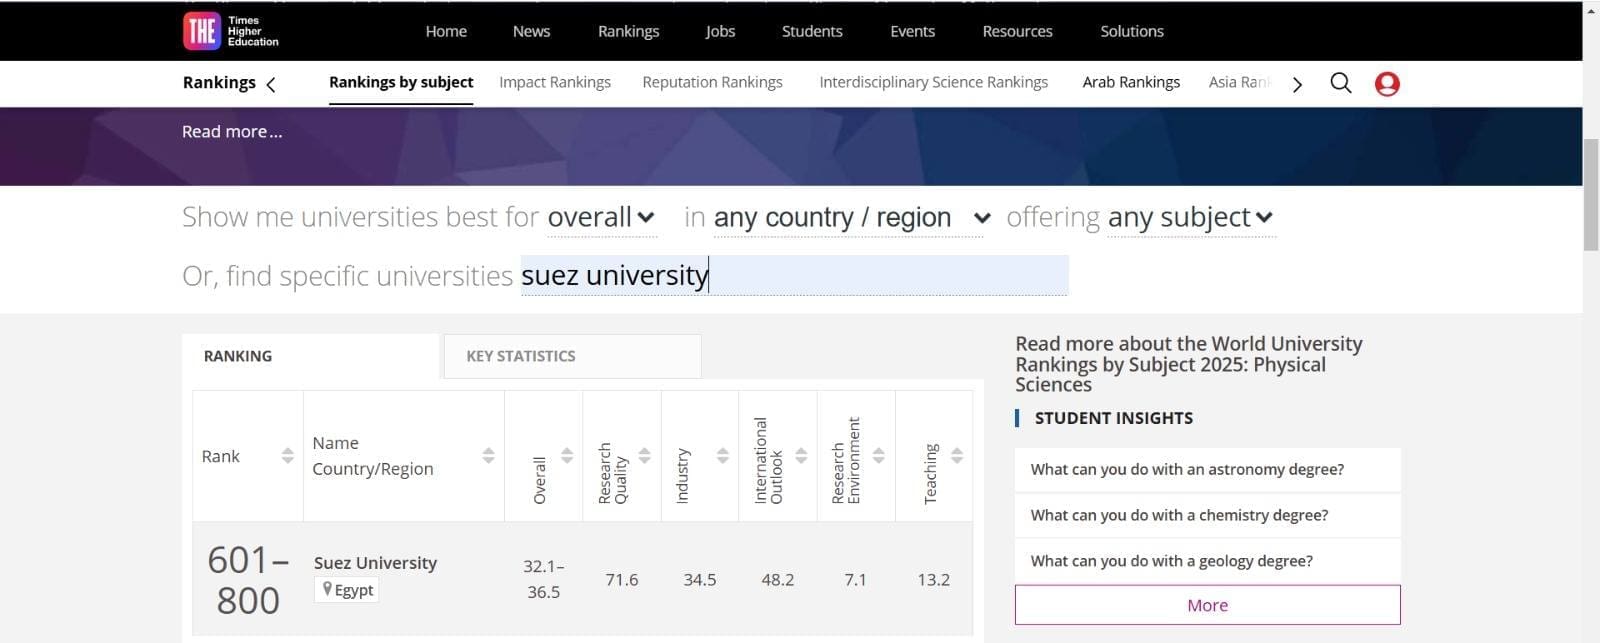This screenshot has width=1600, height=643.
Task: Open the 'any subject' dropdown
Action: (1191, 217)
